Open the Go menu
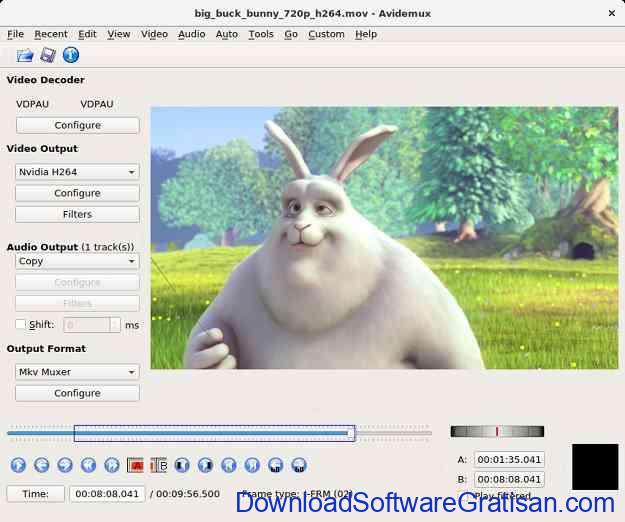The image size is (625, 522). (291, 34)
